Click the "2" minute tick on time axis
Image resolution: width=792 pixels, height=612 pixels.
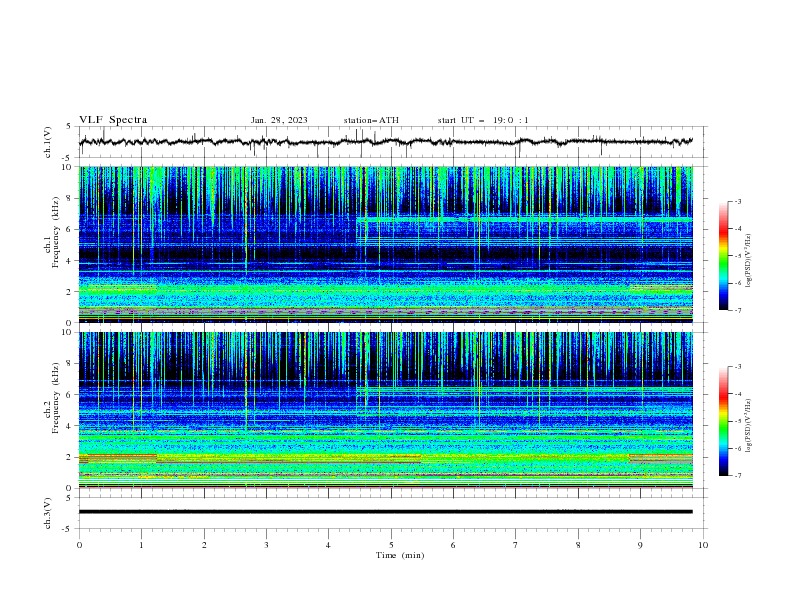point(204,545)
